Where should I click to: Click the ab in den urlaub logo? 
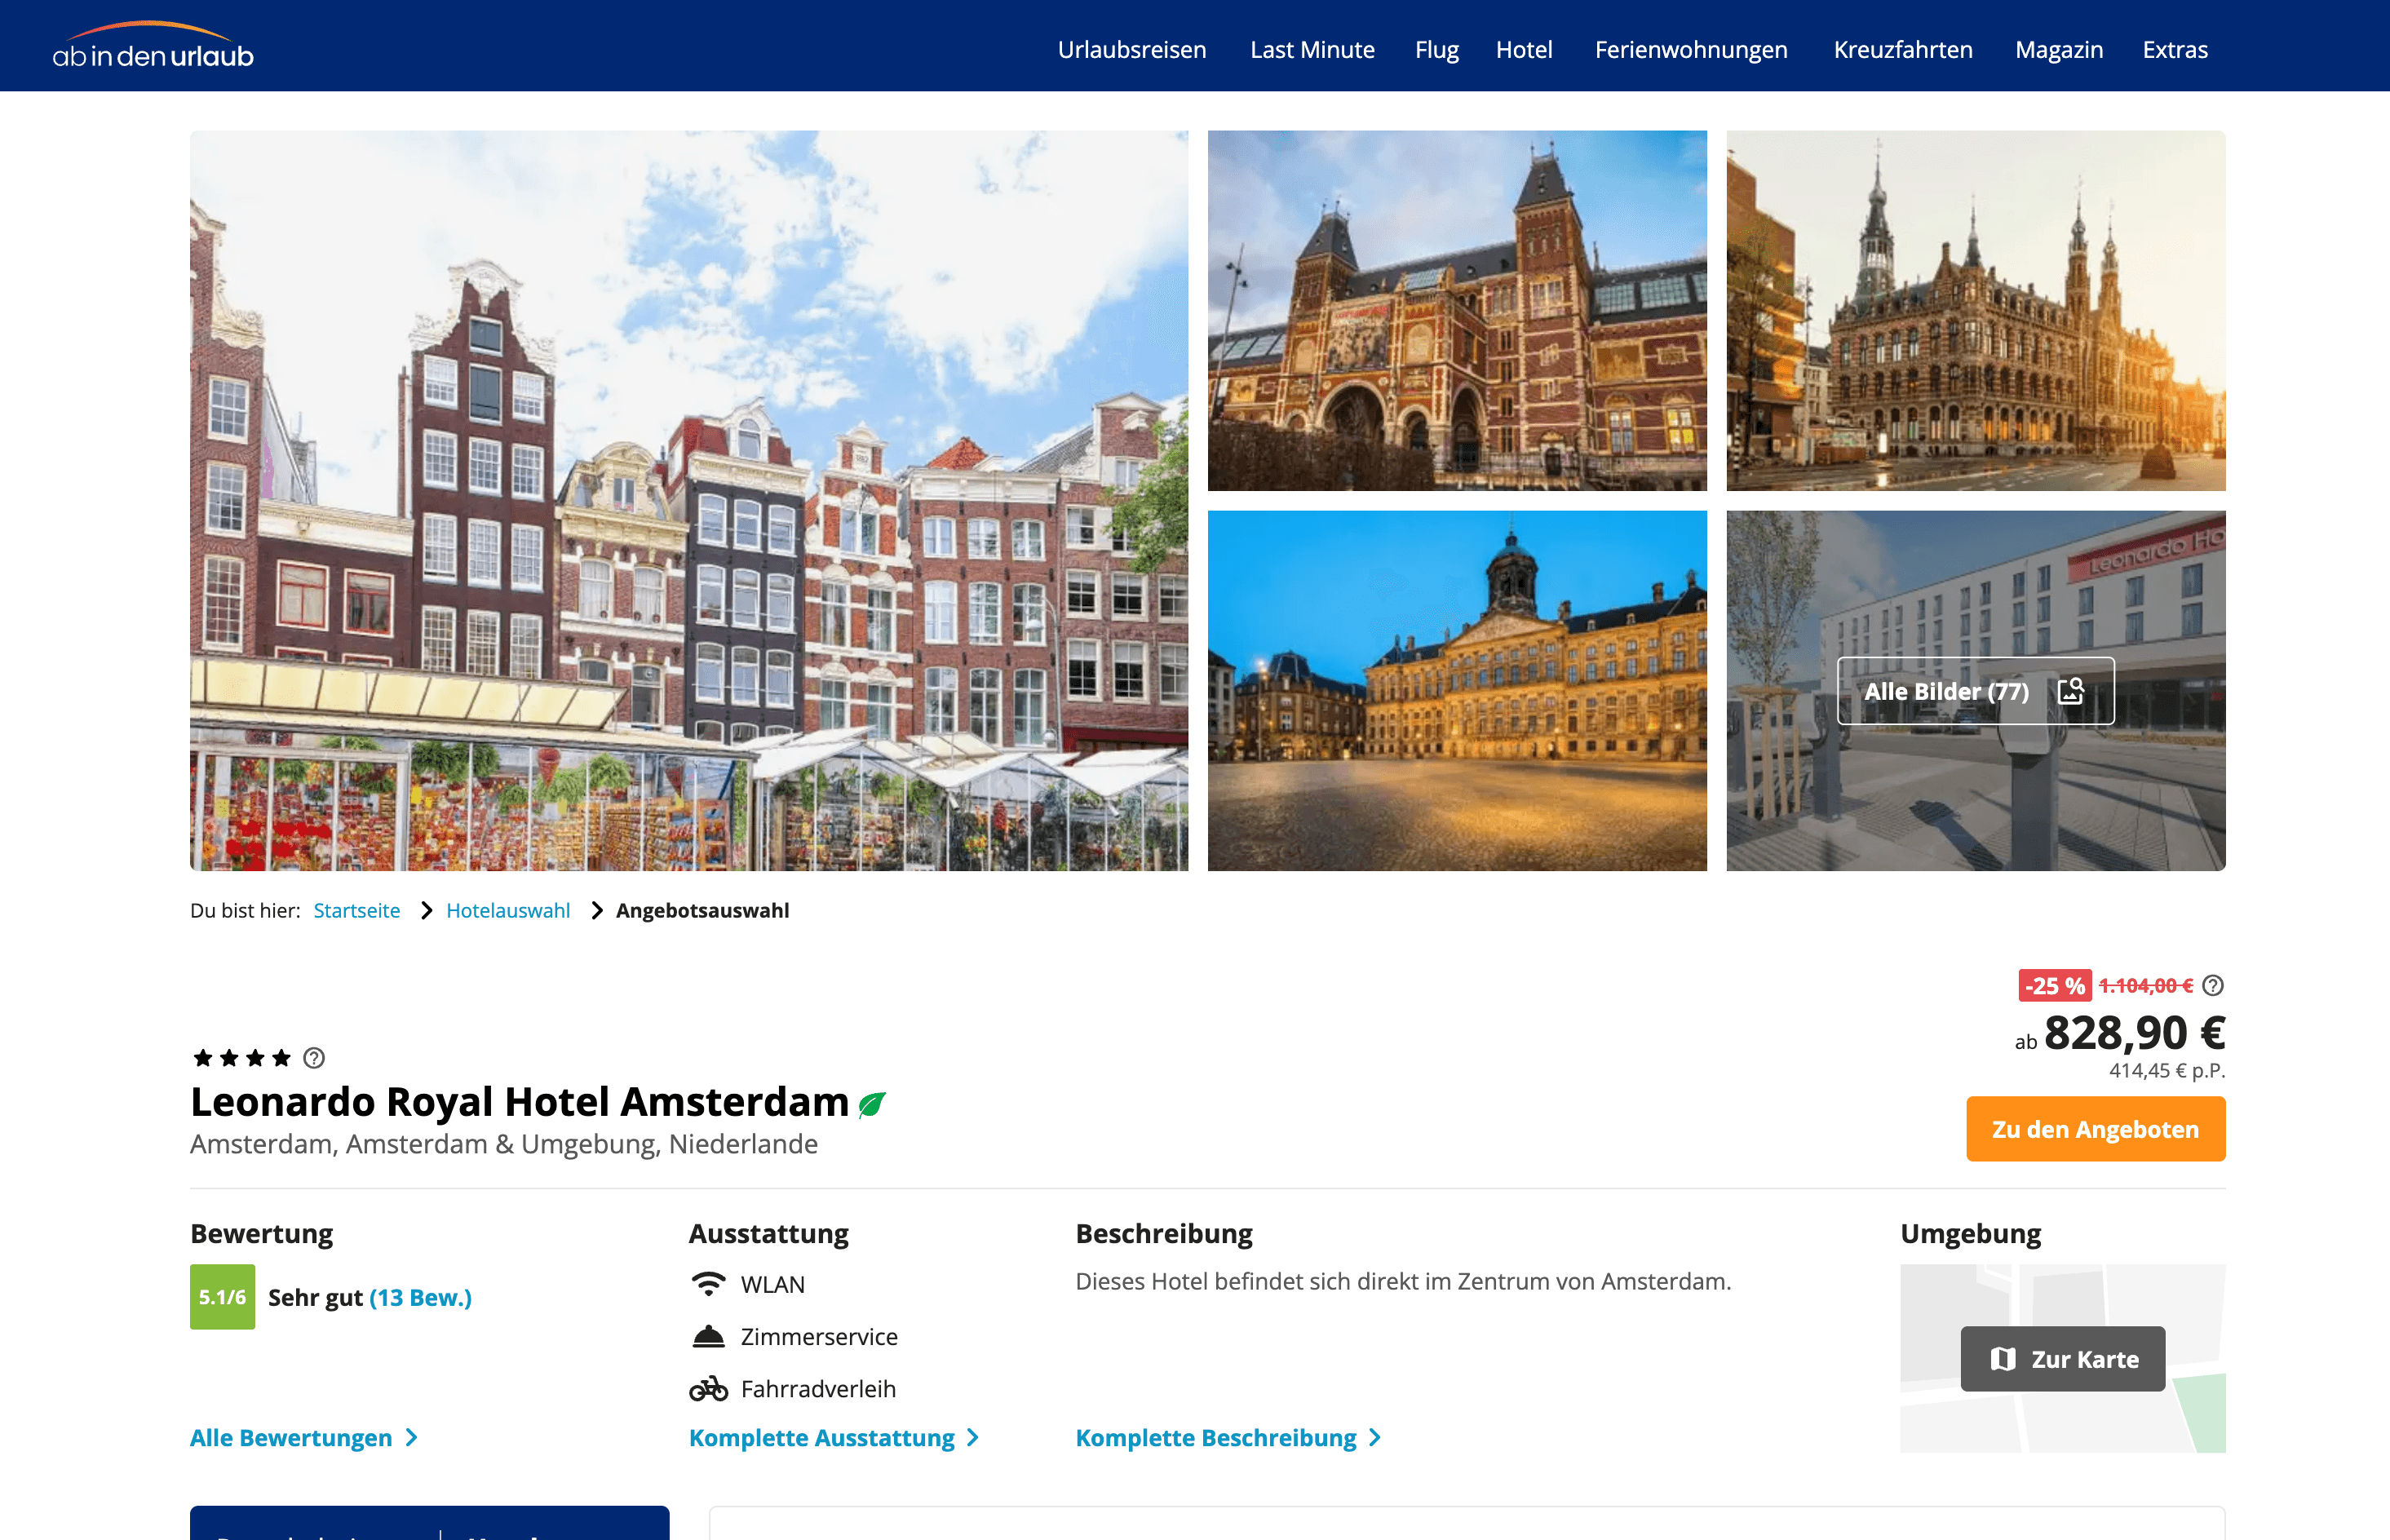[x=153, y=48]
